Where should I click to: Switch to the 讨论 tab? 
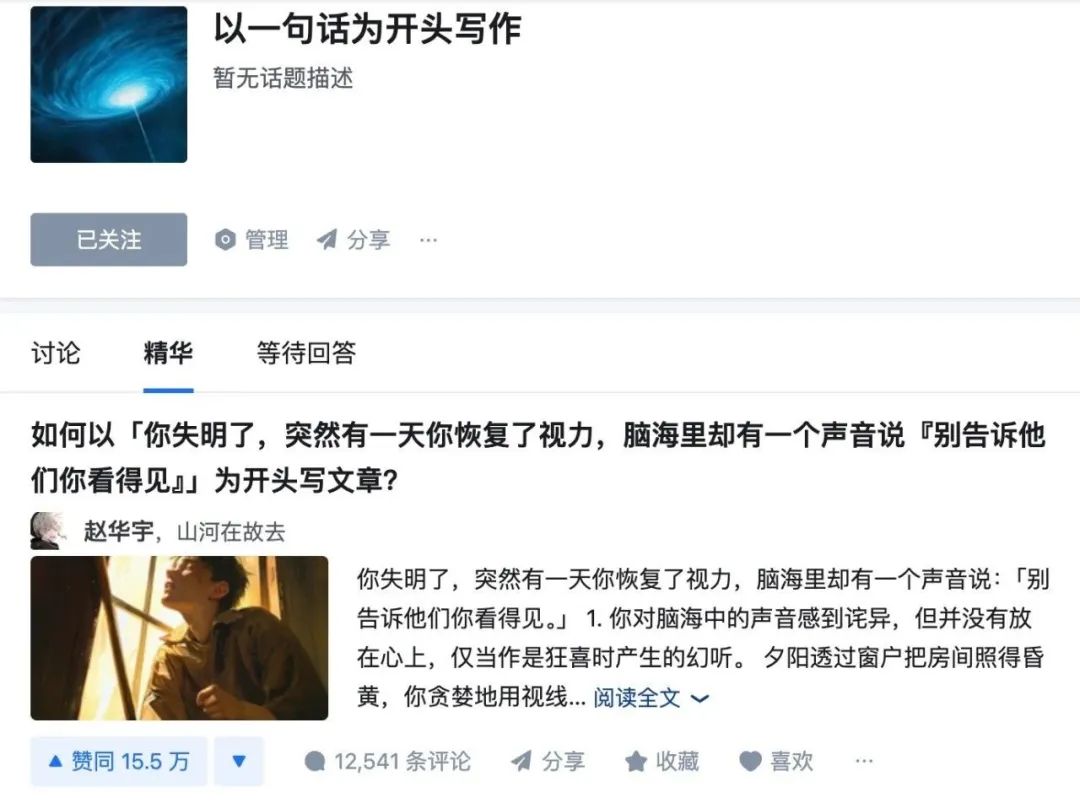(56, 353)
